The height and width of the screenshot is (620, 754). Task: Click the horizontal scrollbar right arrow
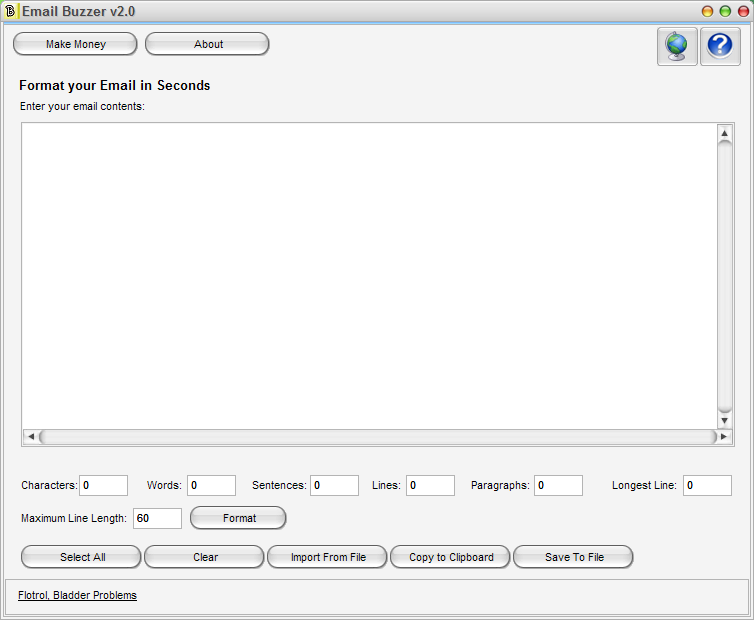click(x=717, y=437)
